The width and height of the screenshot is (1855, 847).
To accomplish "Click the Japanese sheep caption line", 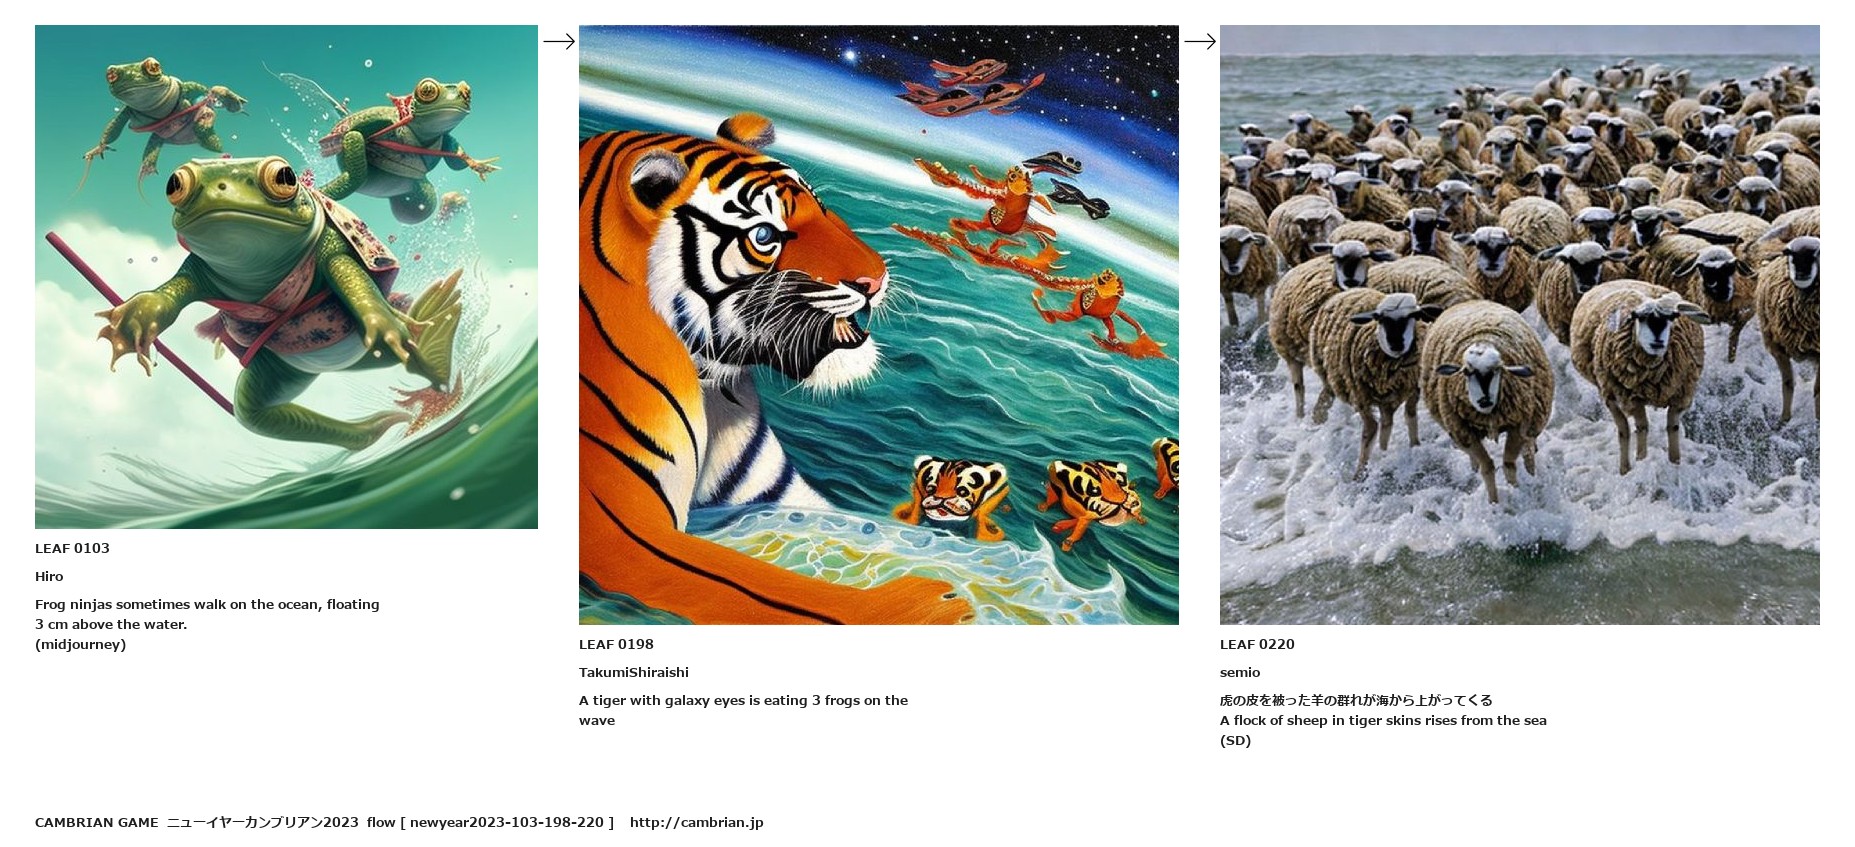I will click(1356, 700).
